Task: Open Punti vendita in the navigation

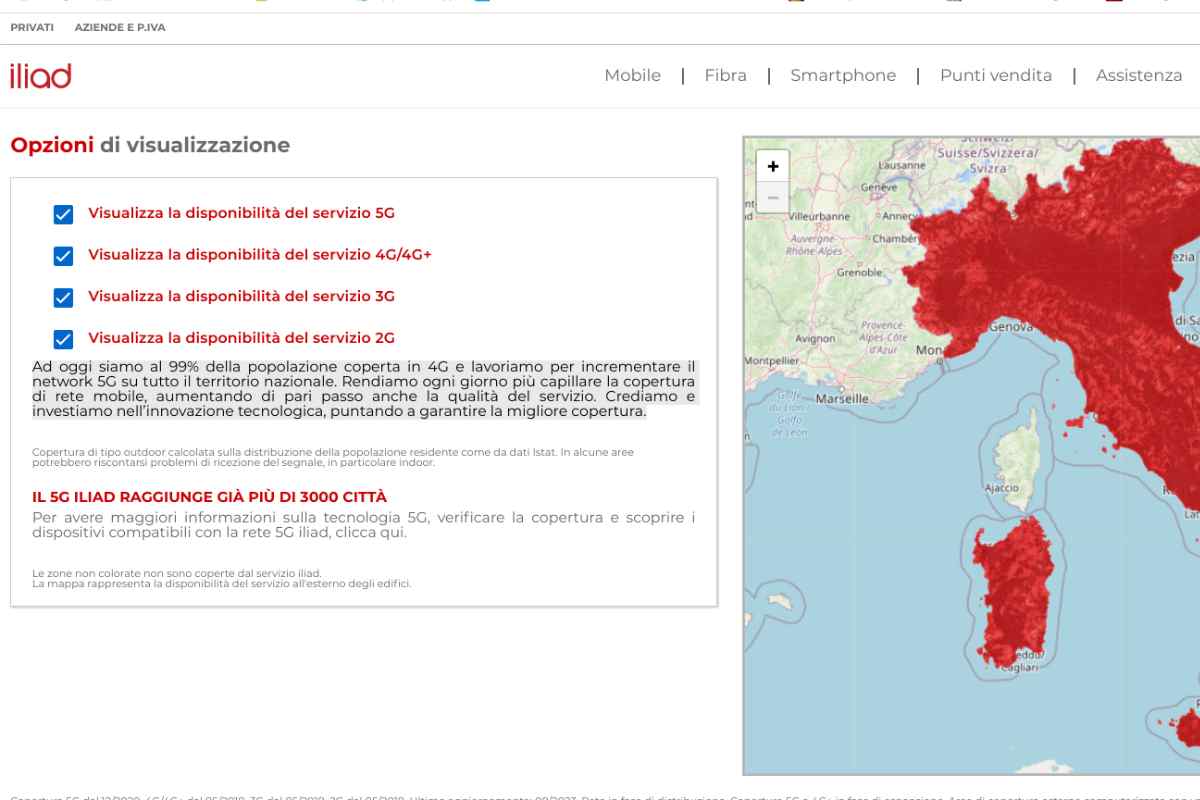Action: [995, 76]
